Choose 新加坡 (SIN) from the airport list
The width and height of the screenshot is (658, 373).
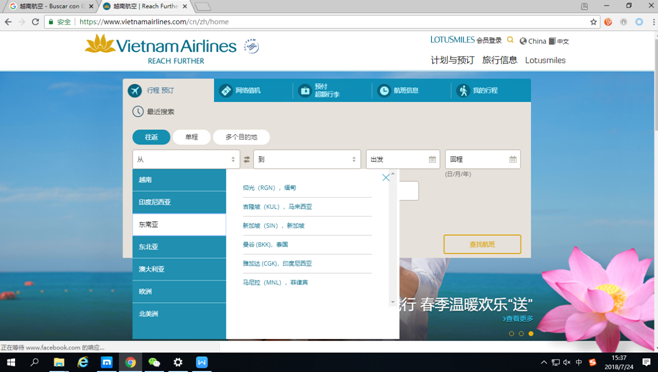coord(274,226)
